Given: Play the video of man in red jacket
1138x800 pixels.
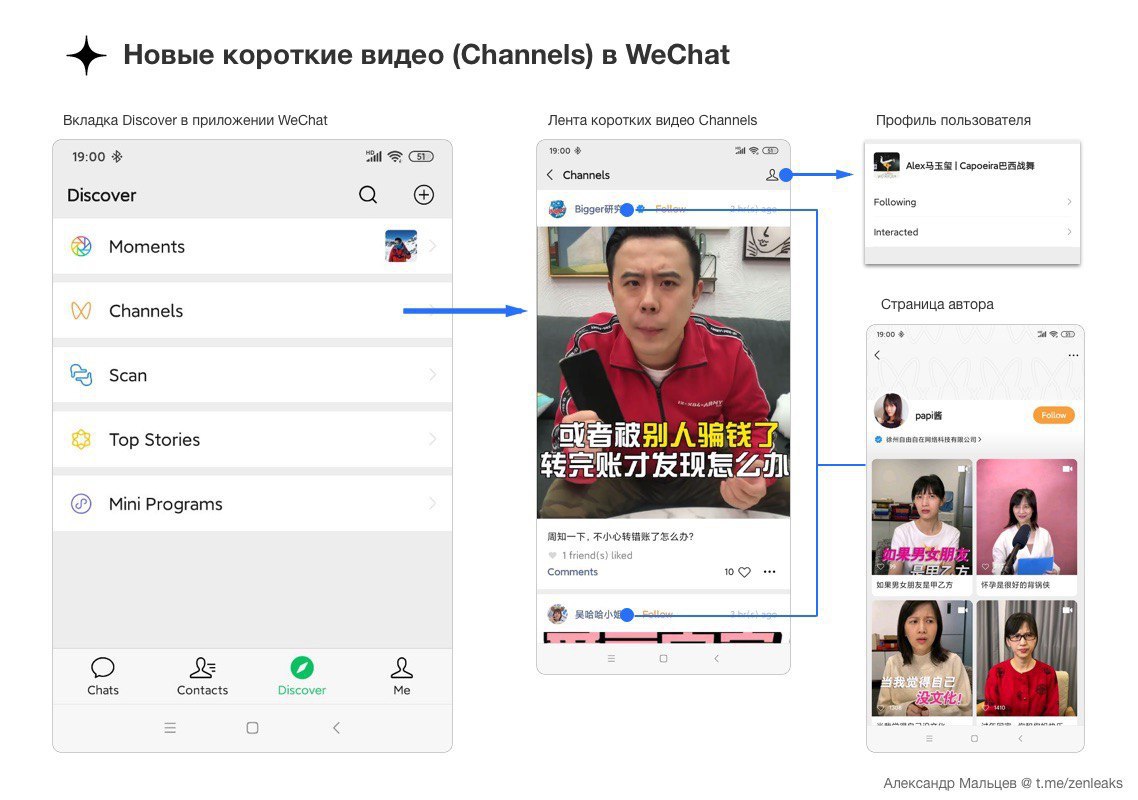Looking at the screenshot, I should [663, 372].
